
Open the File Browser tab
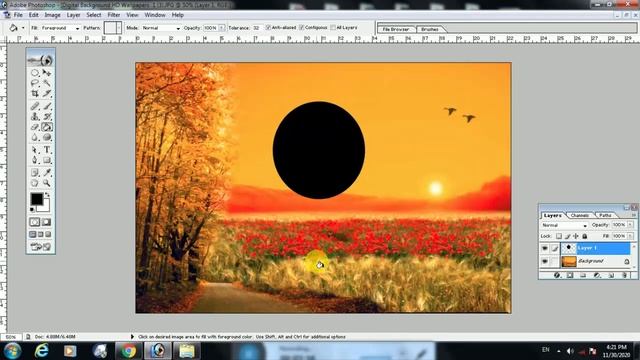tap(396, 29)
